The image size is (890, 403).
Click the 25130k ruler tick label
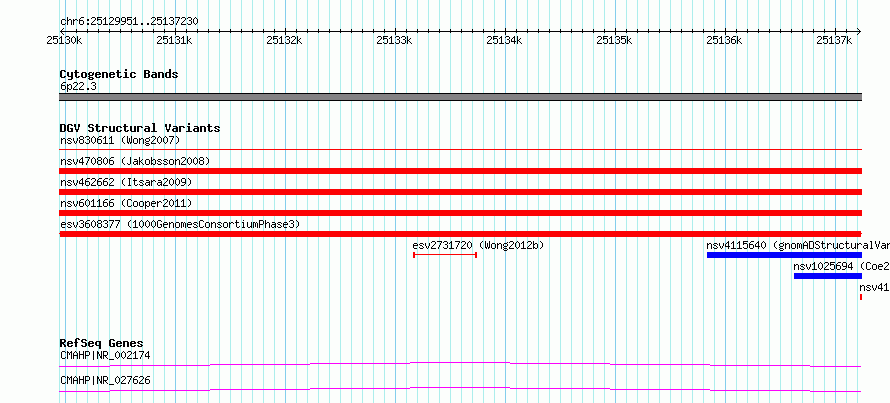click(x=65, y=40)
